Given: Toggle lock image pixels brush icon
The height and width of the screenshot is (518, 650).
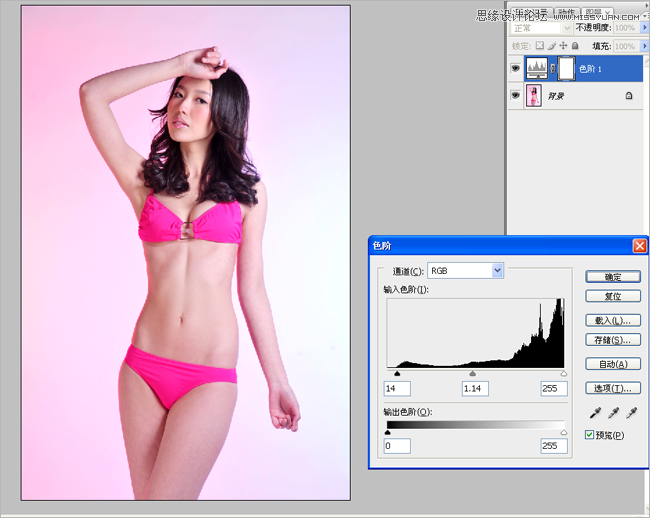Looking at the screenshot, I should click(551, 46).
